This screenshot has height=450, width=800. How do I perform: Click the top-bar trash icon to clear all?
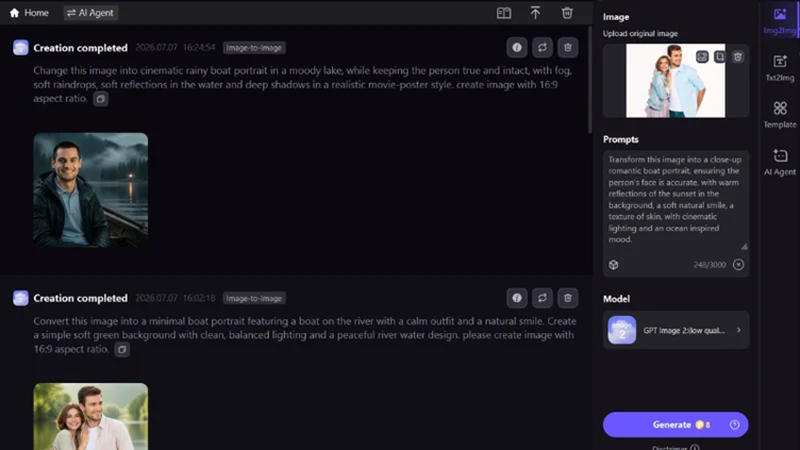point(567,13)
